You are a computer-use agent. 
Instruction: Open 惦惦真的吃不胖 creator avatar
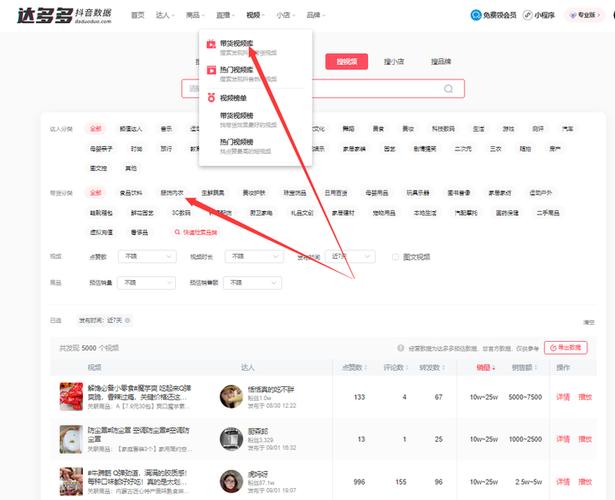tap(231, 396)
